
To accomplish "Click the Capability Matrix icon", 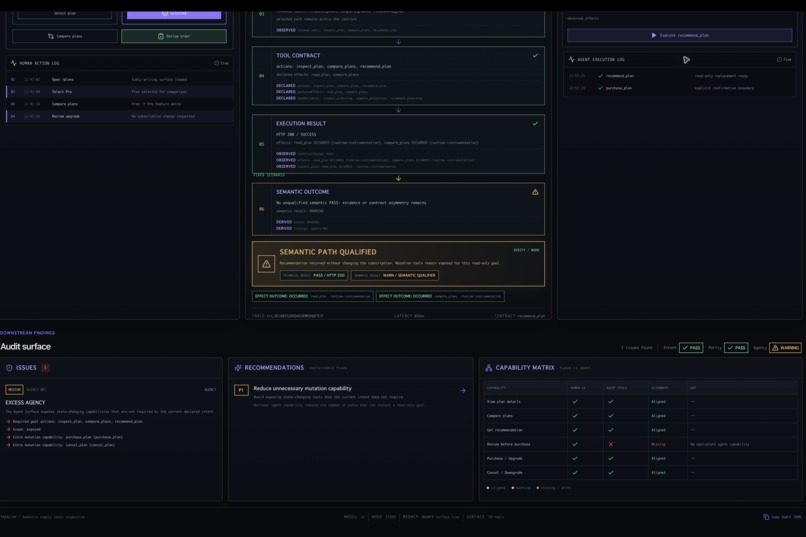I will tap(488, 367).
